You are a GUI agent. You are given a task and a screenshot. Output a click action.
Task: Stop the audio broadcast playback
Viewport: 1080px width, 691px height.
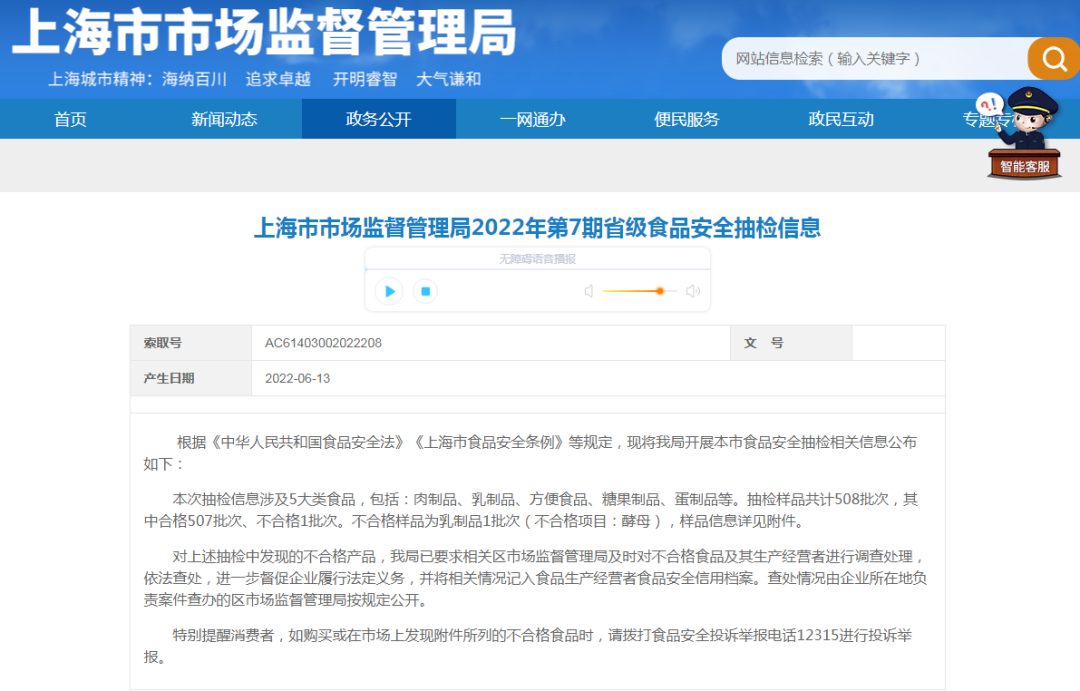[425, 291]
